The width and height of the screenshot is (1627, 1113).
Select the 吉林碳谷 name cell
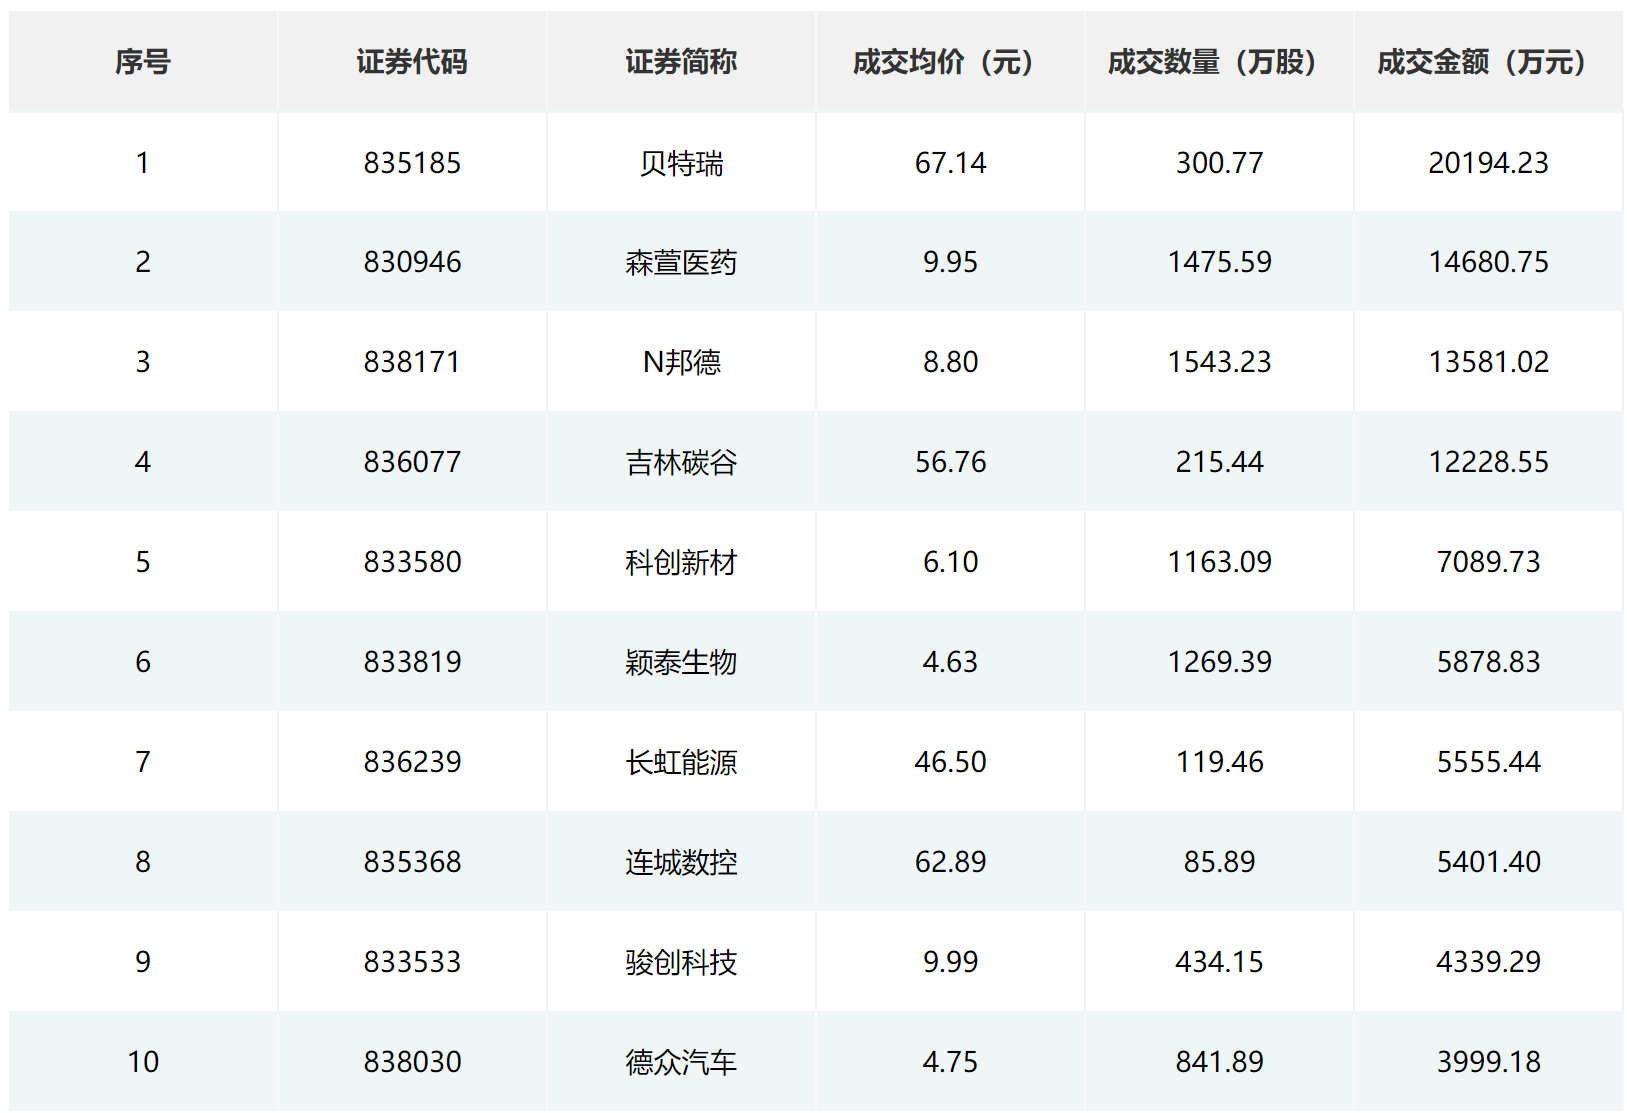[x=681, y=462]
